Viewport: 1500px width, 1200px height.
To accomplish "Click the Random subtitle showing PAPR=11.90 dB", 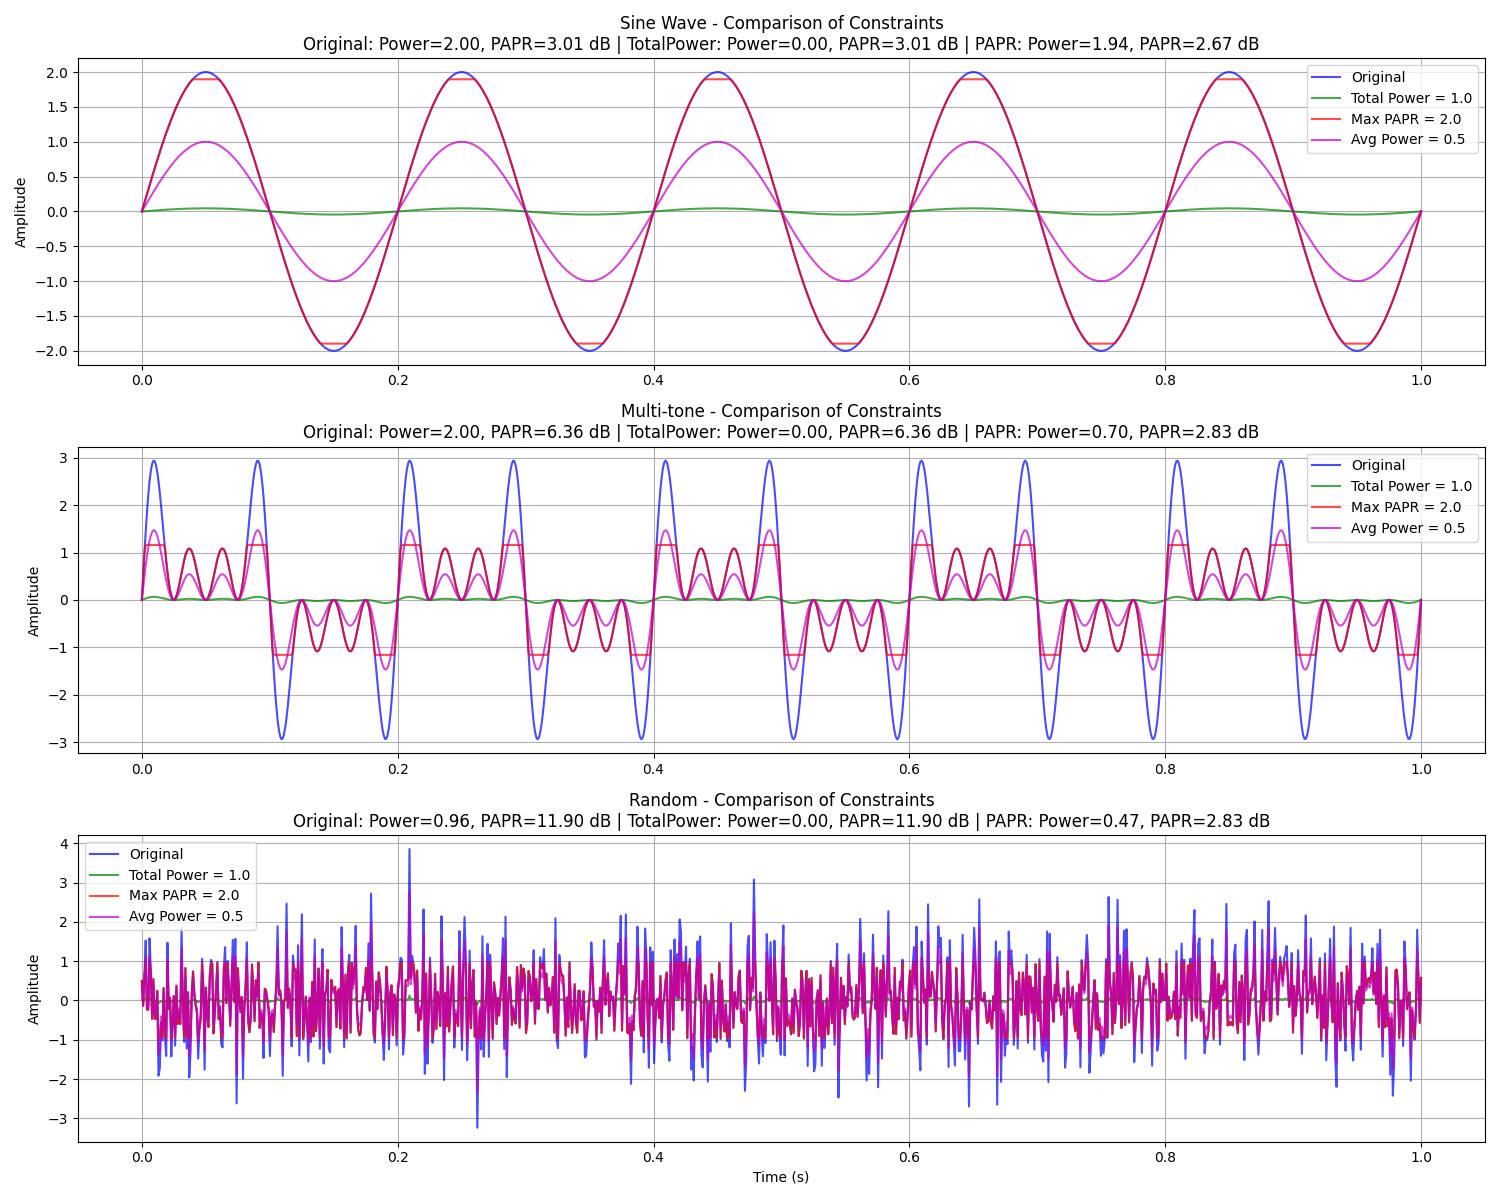I will (781, 821).
